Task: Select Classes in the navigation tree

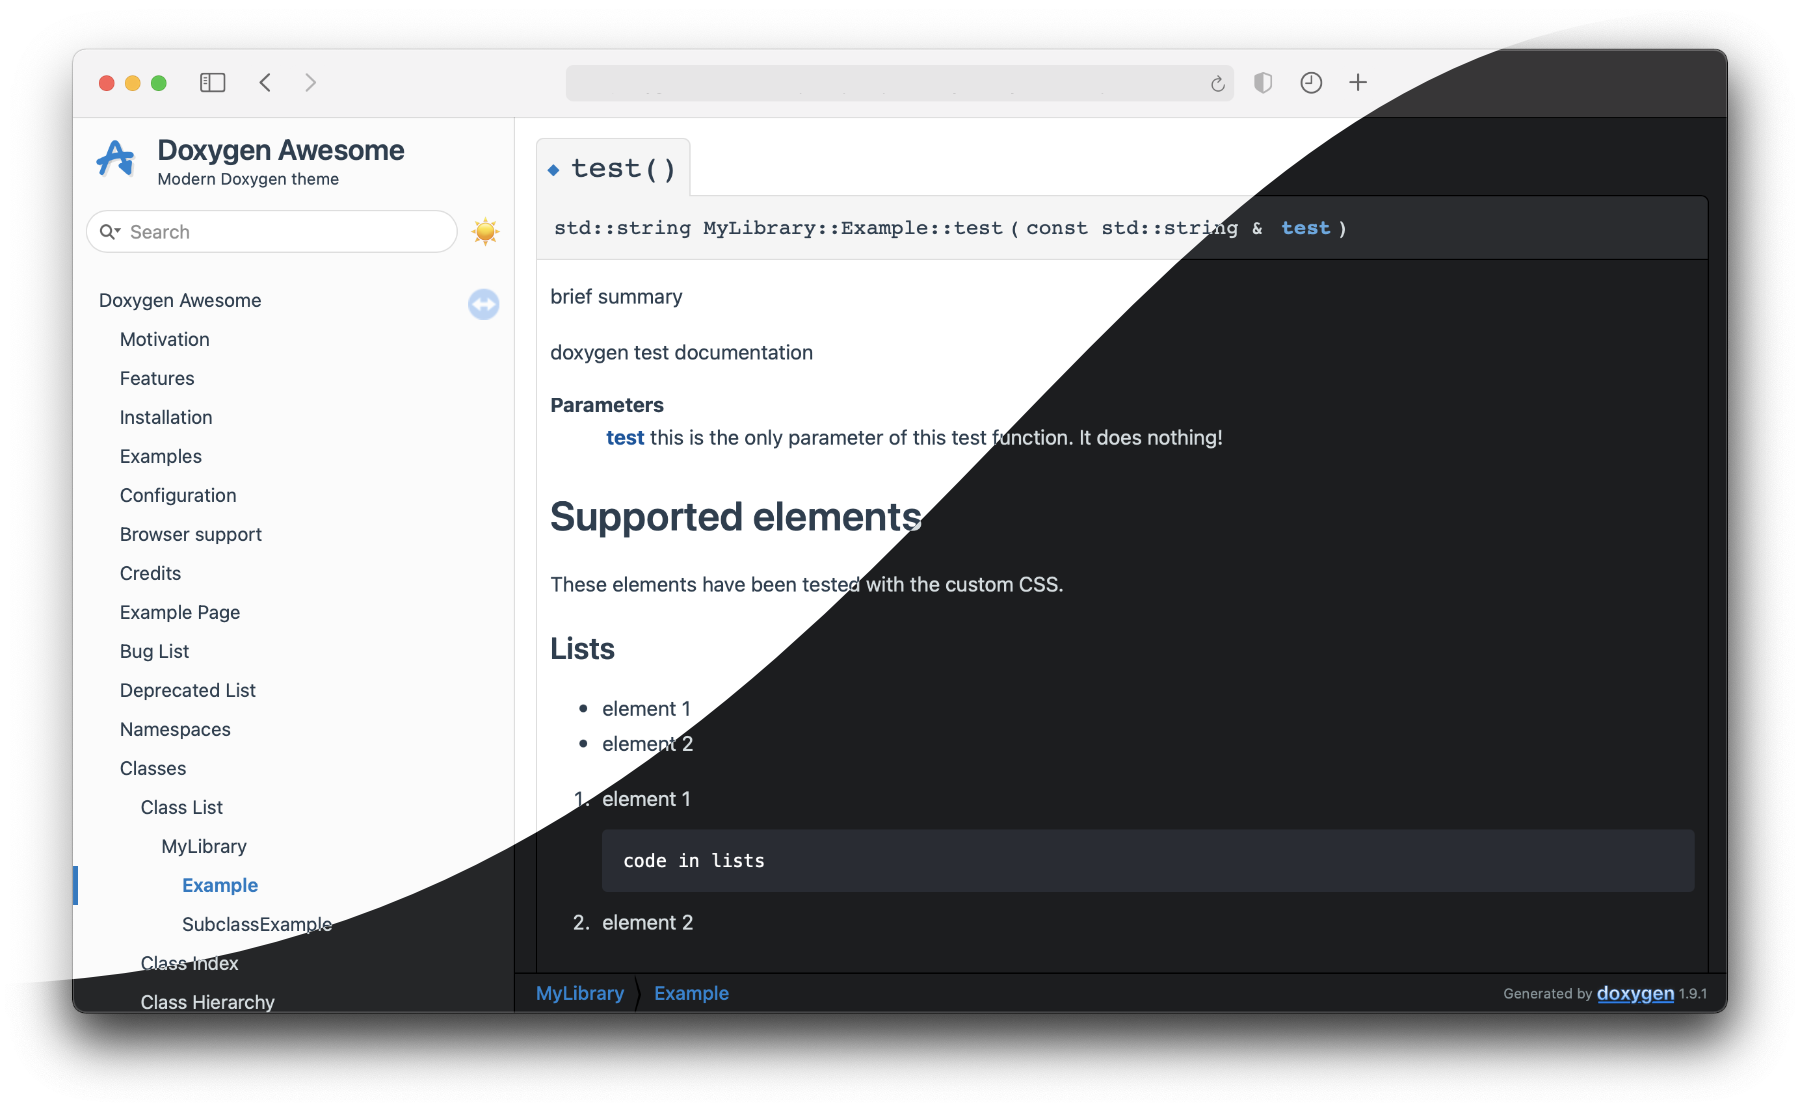Action: click(153, 769)
